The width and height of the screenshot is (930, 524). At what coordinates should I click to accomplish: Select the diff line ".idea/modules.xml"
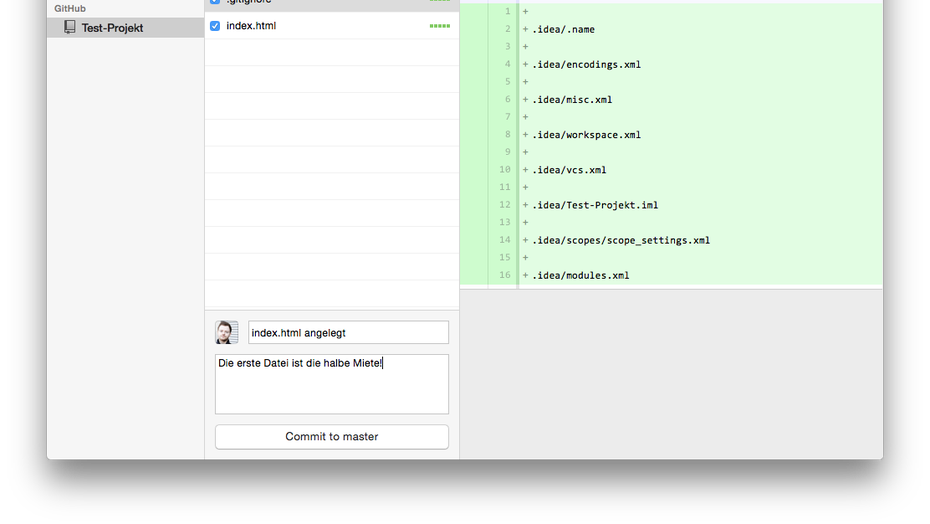pyautogui.click(x=580, y=275)
